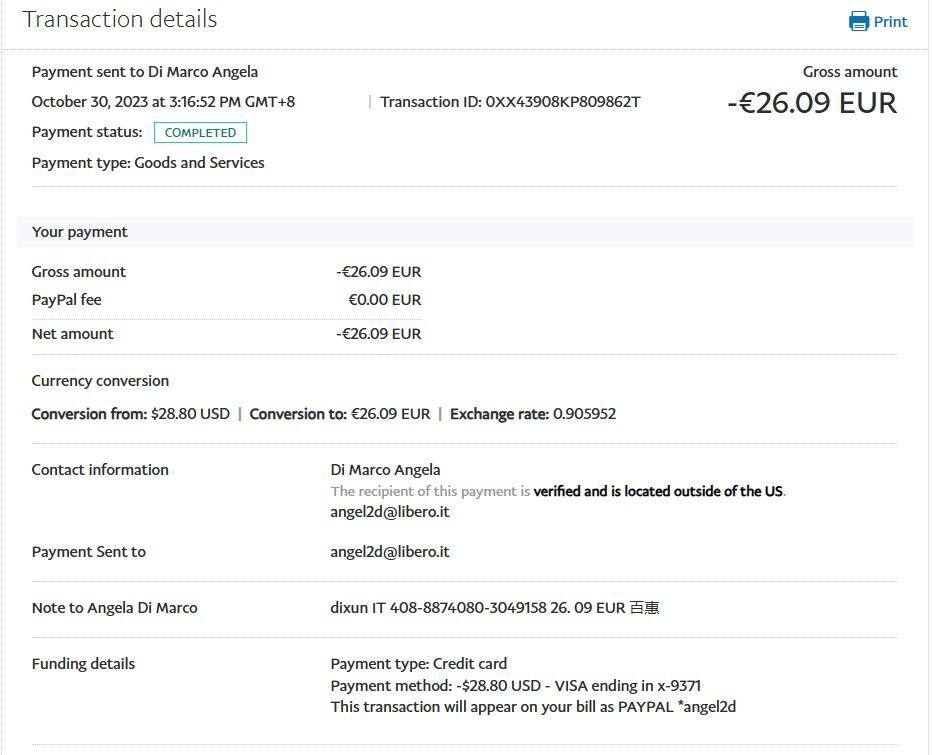
Task: Click the Print link text
Action: (x=890, y=22)
